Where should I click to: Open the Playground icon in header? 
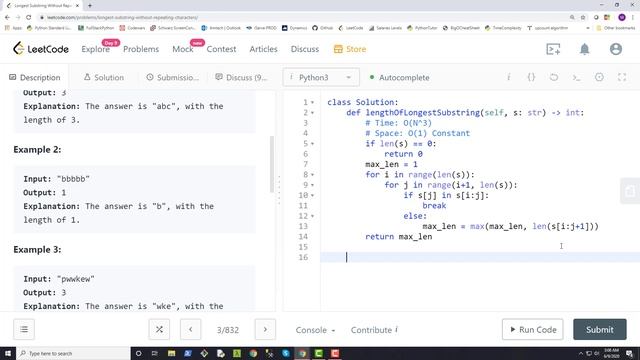point(553,49)
